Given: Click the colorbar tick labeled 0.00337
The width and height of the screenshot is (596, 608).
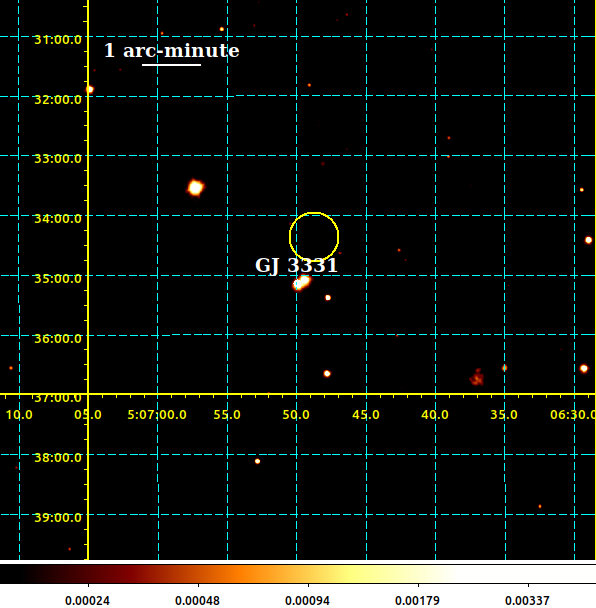Looking at the screenshot, I should 527,601.
